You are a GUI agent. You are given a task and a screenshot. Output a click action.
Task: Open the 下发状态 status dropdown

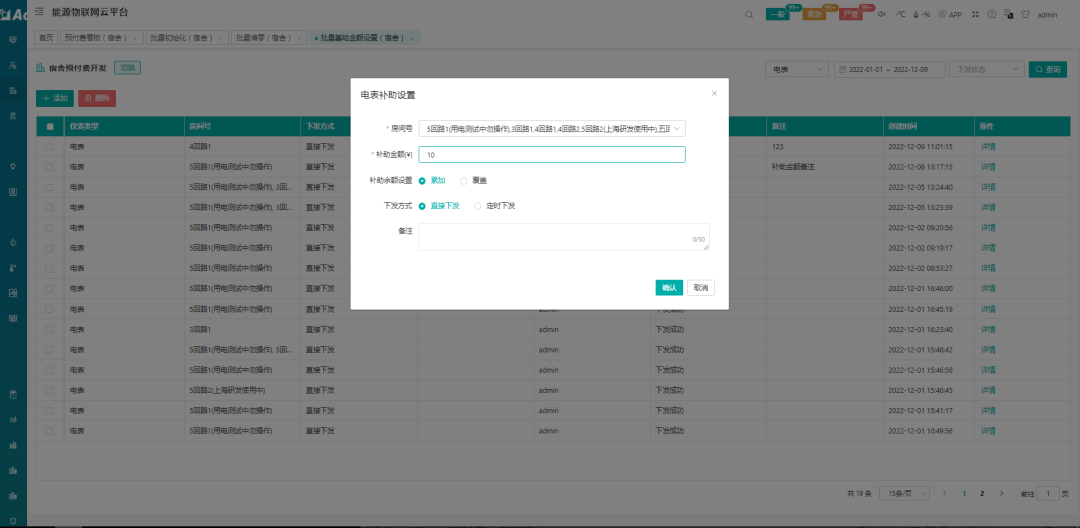[x=986, y=70]
